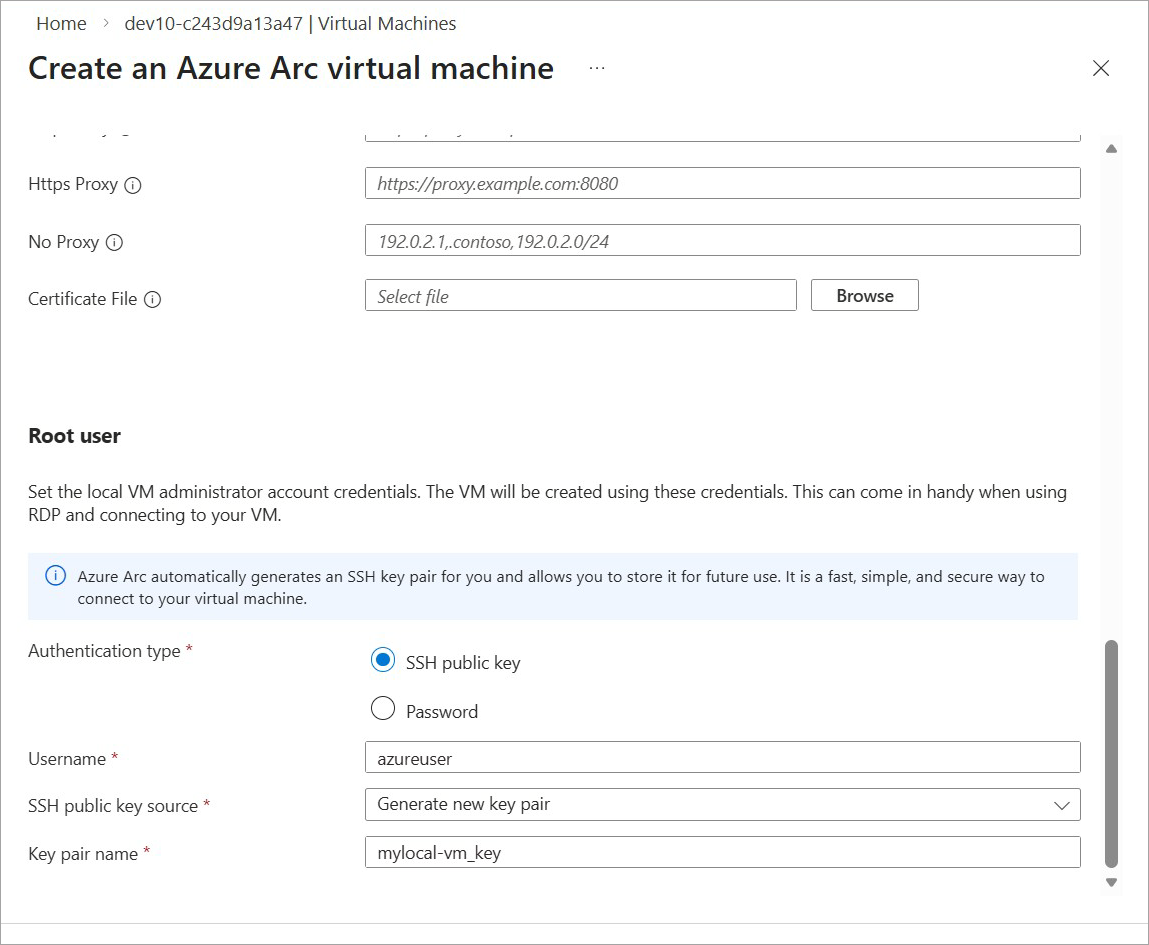Viewport: 1149px width, 945px height.
Task: Click the Certificate File info icon
Action: click(x=152, y=299)
